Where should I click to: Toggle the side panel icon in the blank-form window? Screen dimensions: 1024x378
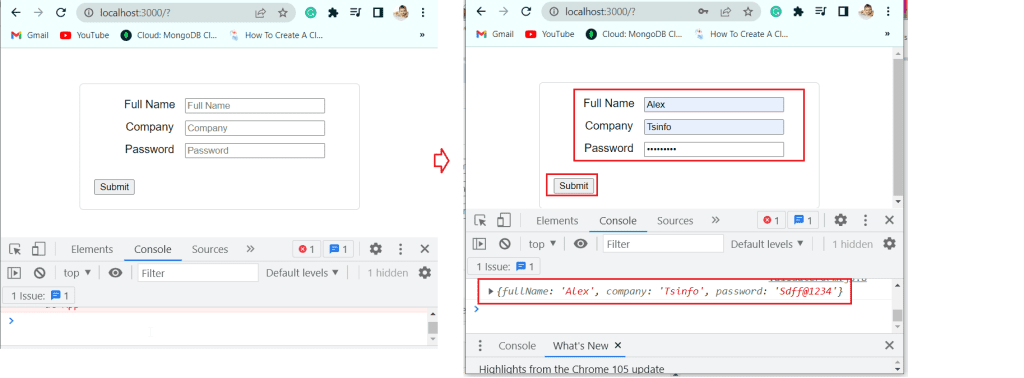tap(377, 12)
